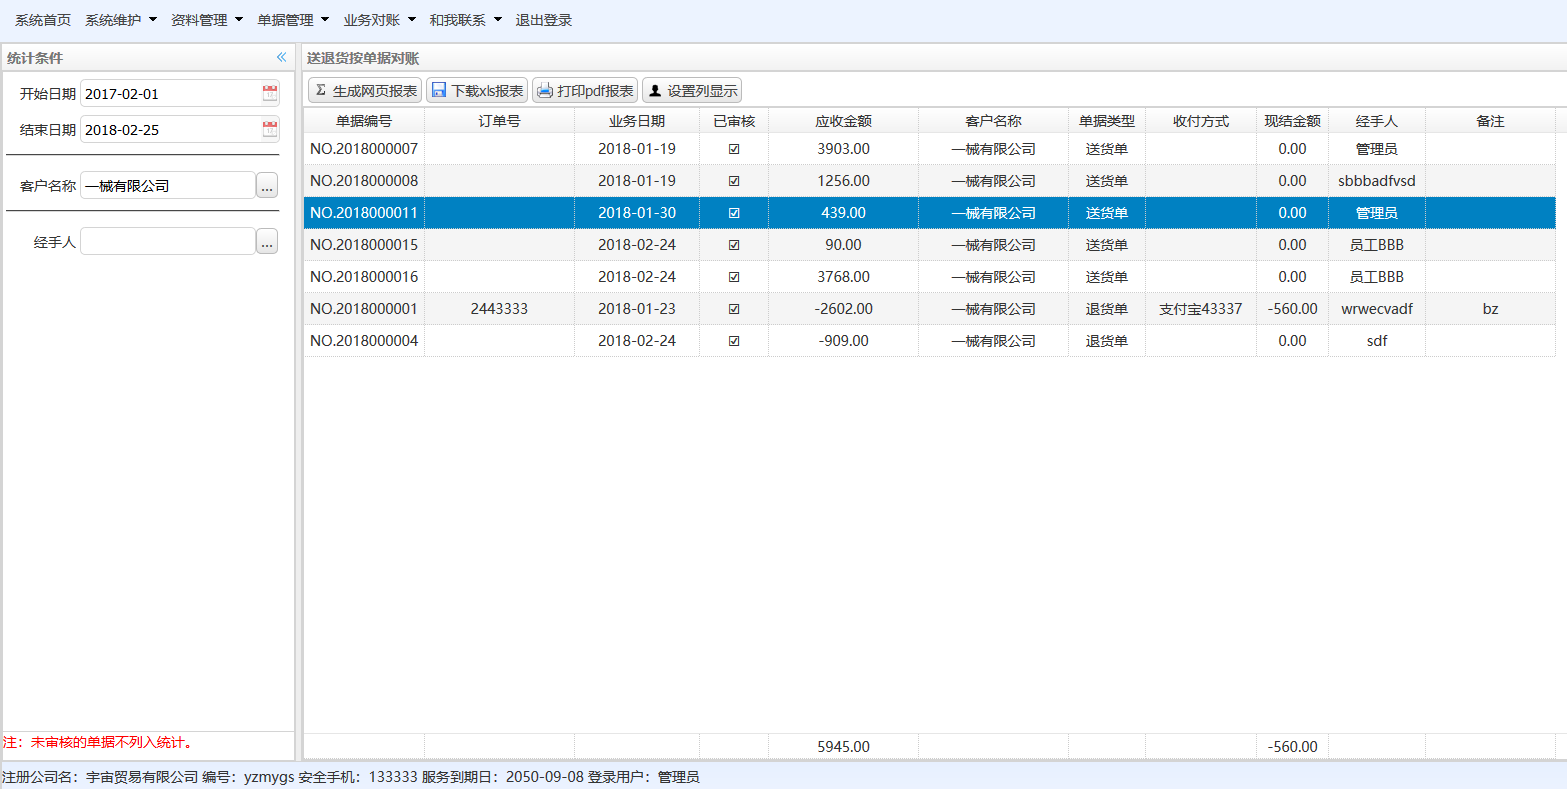Image resolution: width=1567 pixels, height=789 pixels.
Task: Select row NO.2018000001
Action: 929,309
